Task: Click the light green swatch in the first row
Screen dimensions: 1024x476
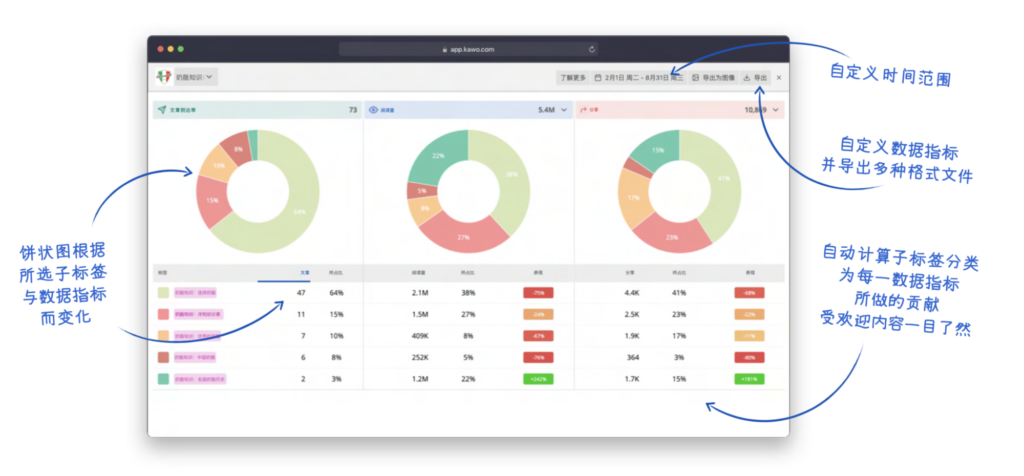Action: tap(163, 293)
